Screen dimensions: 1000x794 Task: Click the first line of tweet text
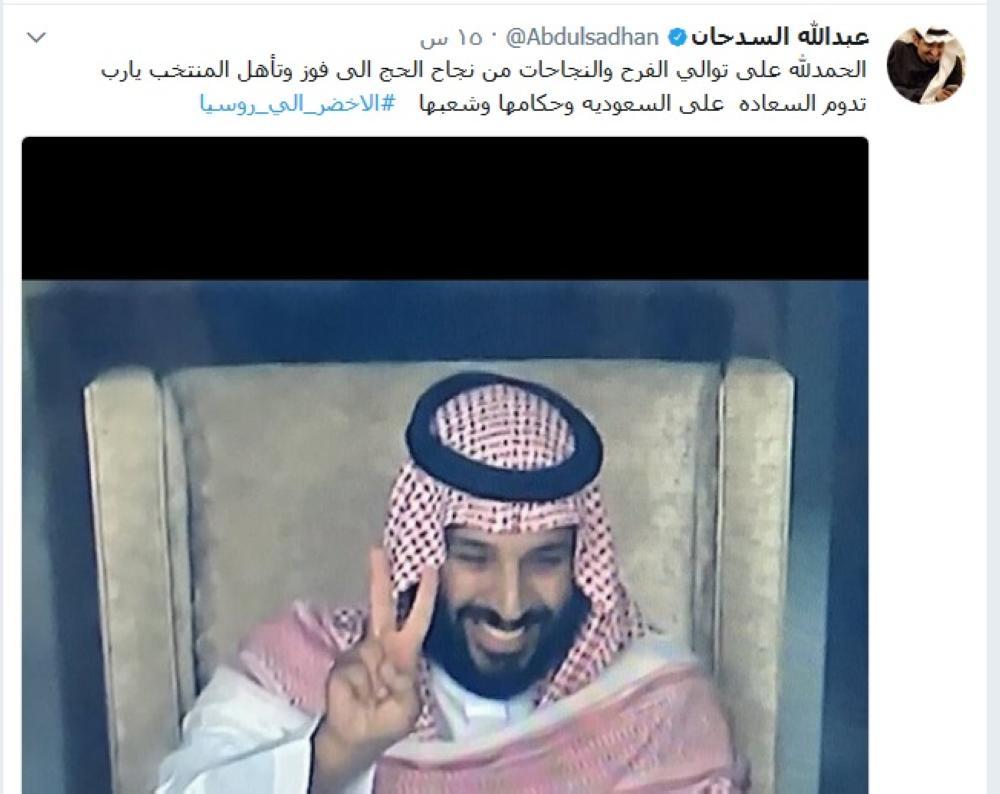click(x=483, y=70)
